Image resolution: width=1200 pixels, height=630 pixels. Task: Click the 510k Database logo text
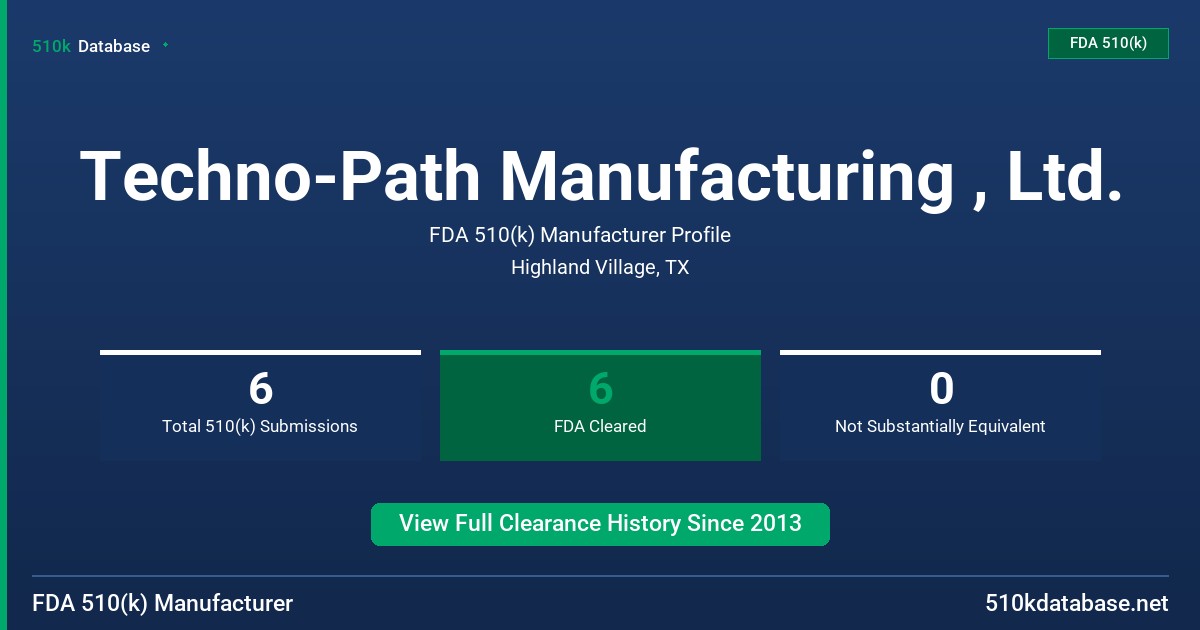point(91,46)
